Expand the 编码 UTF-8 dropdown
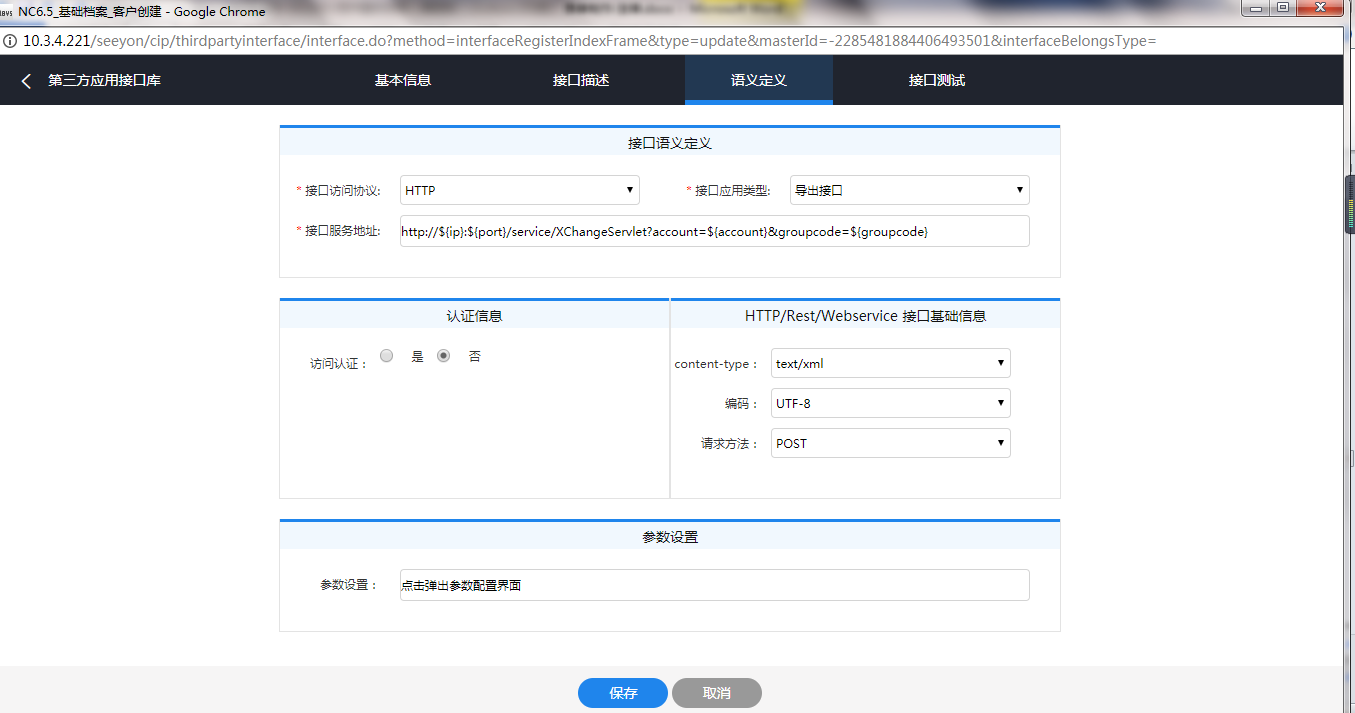This screenshot has width=1355, height=713. pyautogui.click(x=890, y=403)
